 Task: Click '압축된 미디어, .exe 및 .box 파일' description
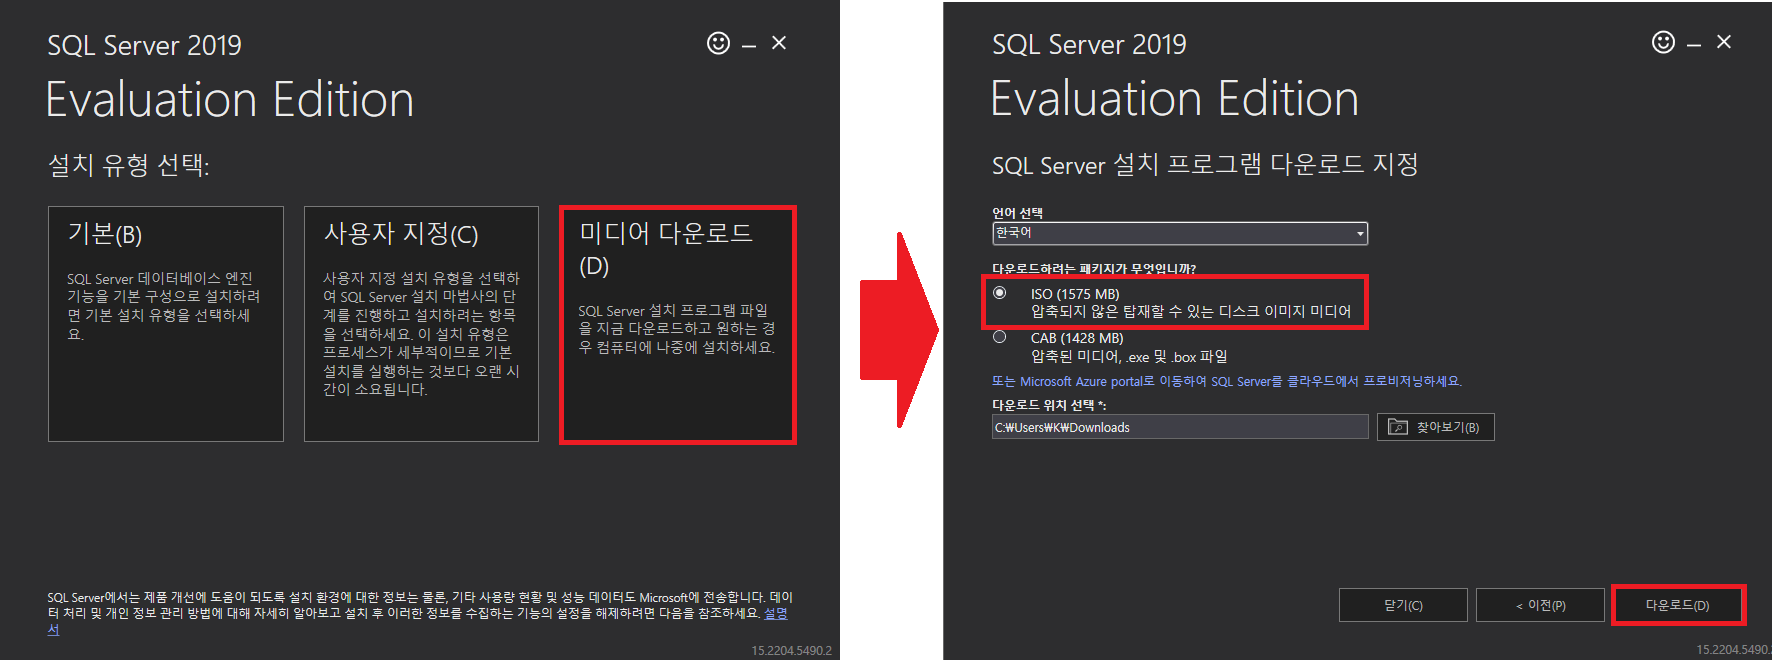click(x=1129, y=357)
